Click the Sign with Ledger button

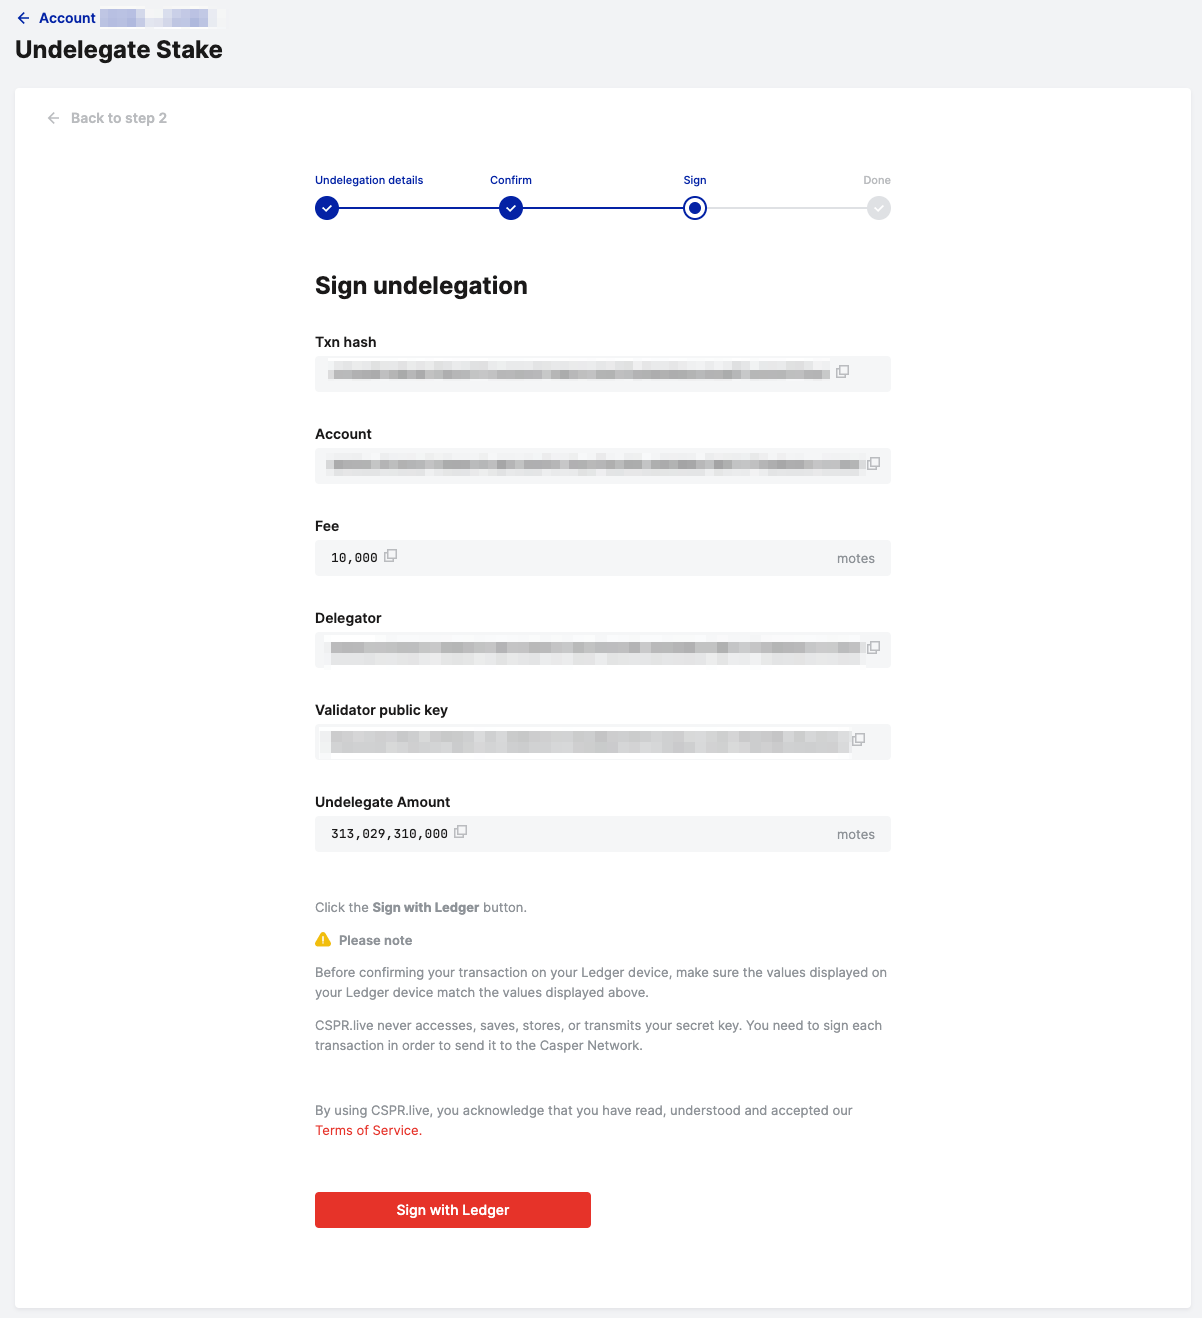tap(452, 1210)
